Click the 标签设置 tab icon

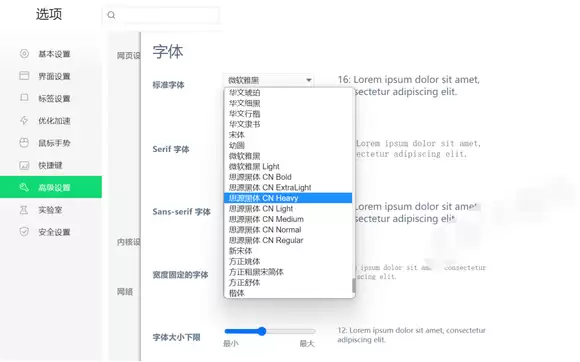pyautogui.click(x=24, y=98)
